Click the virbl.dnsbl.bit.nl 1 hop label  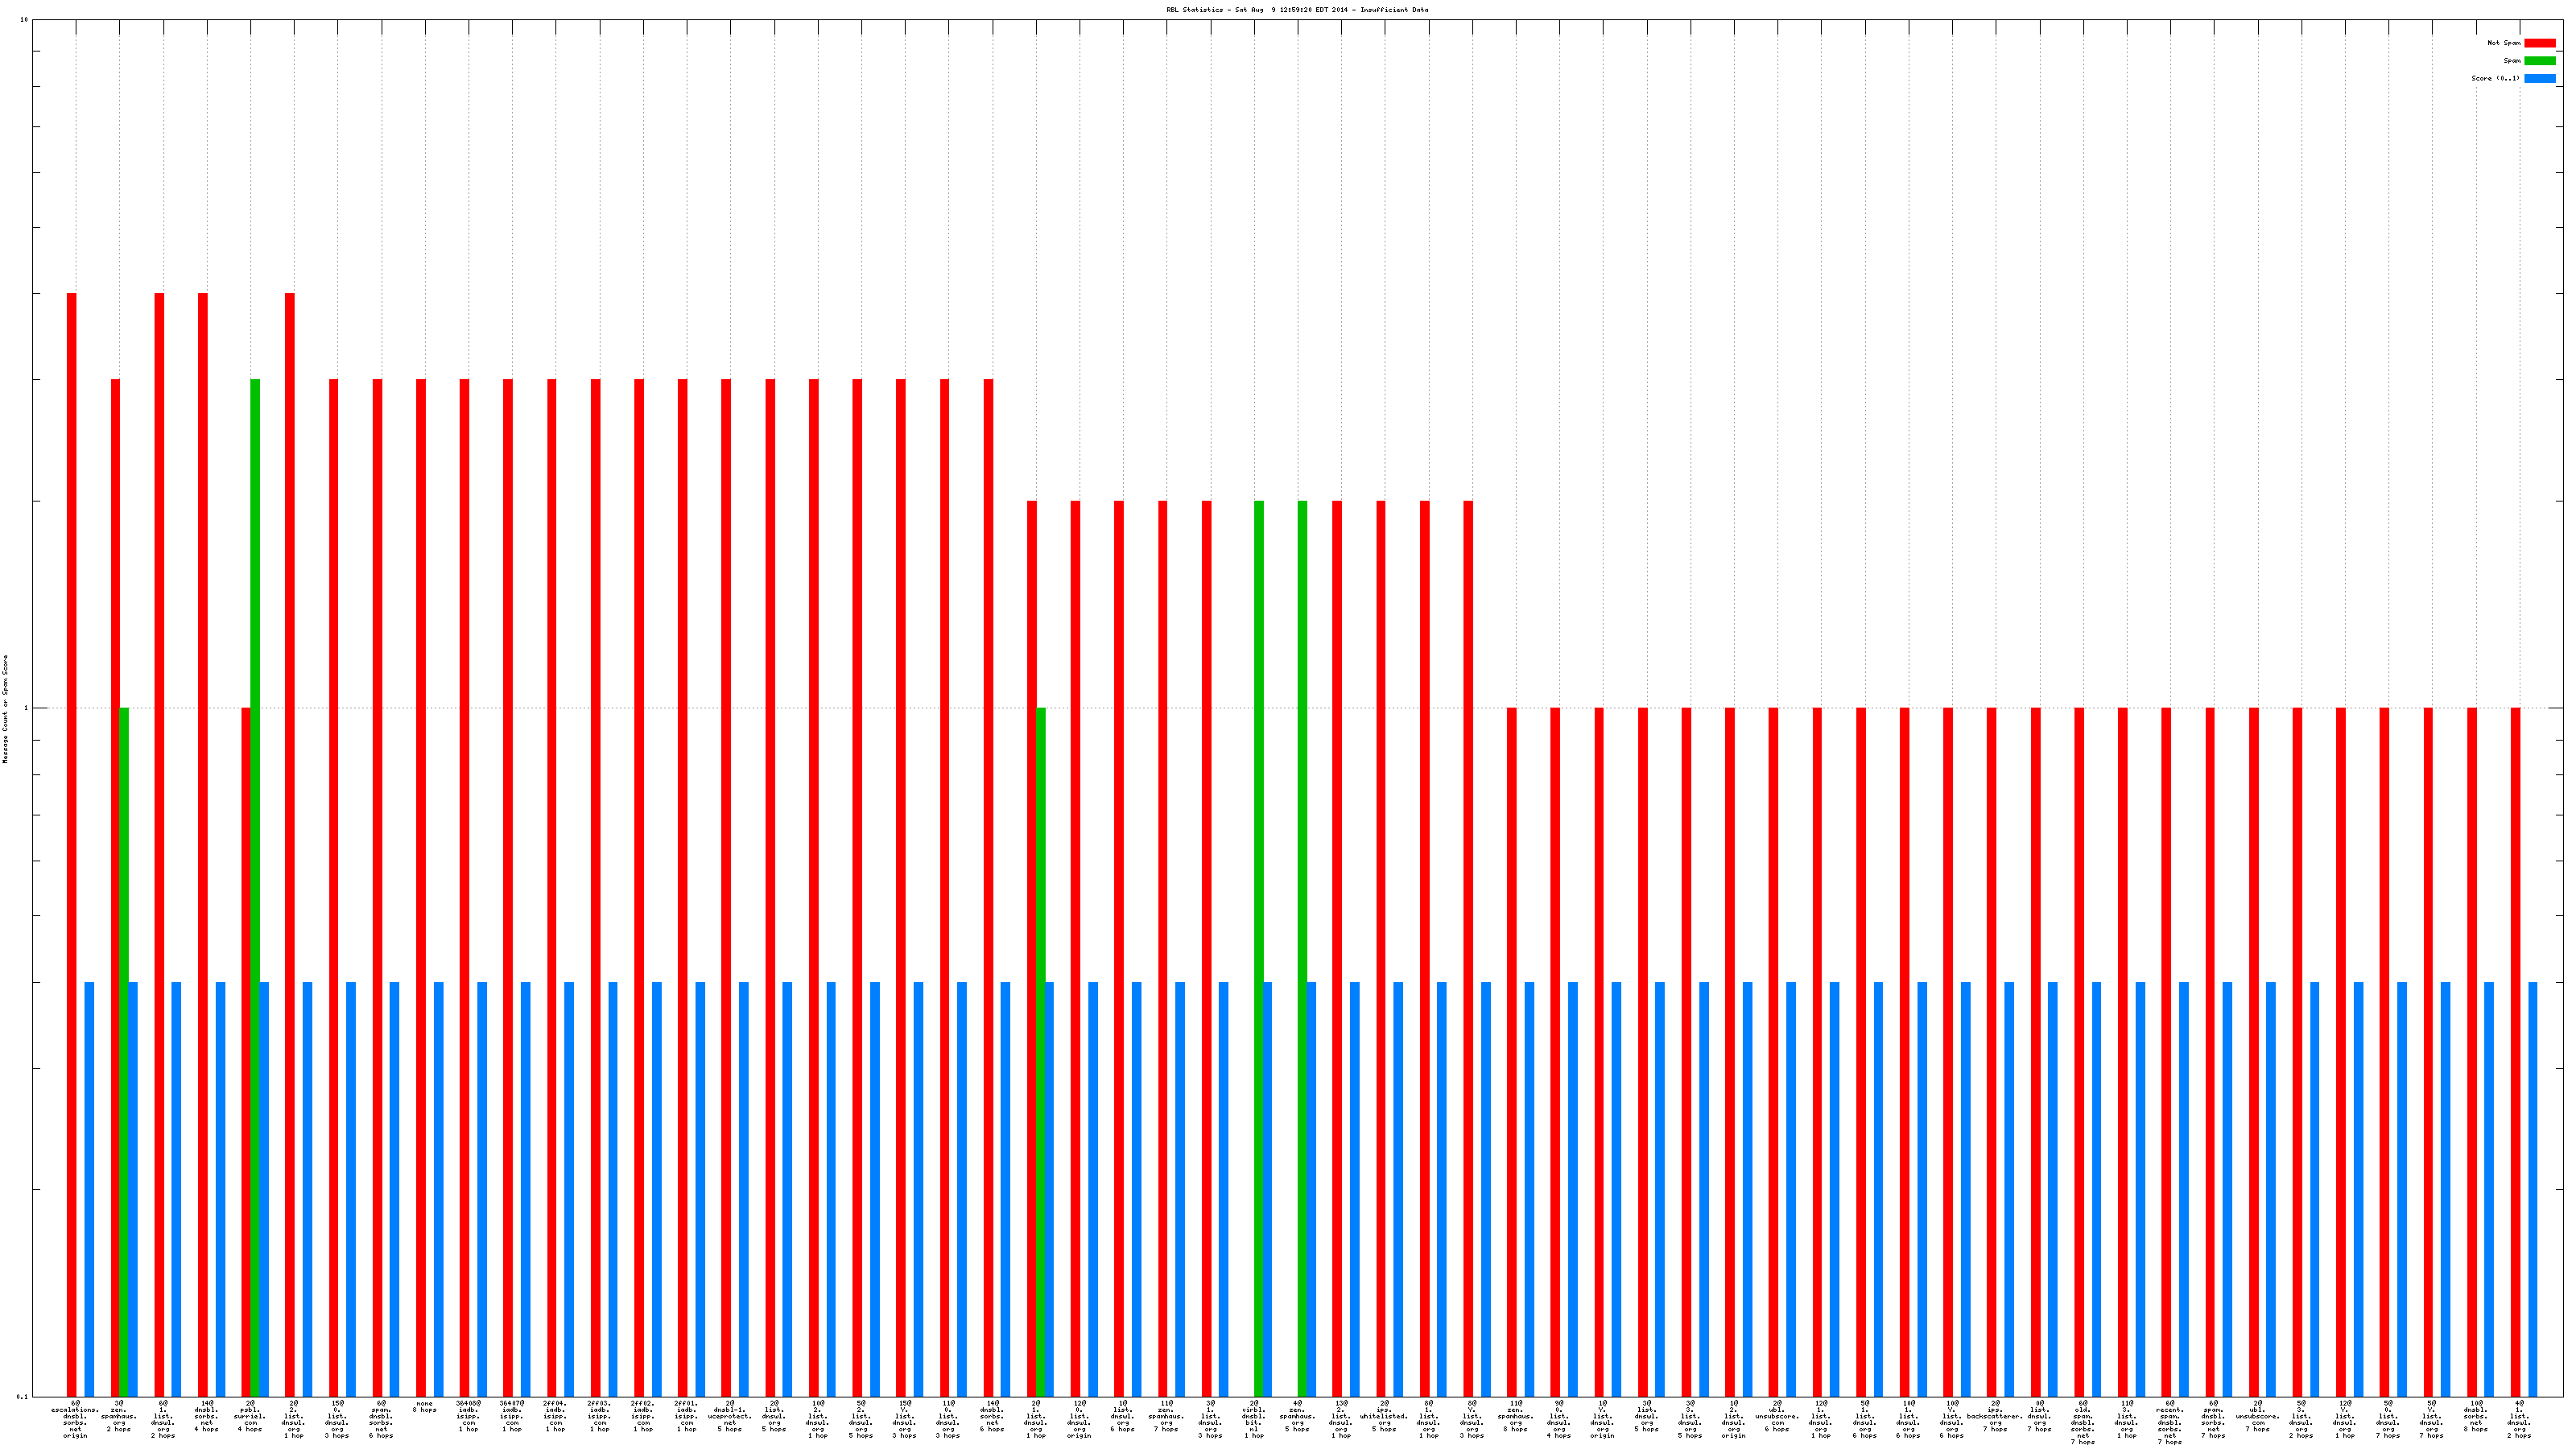pyautogui.click(x=1254, y=1420)
